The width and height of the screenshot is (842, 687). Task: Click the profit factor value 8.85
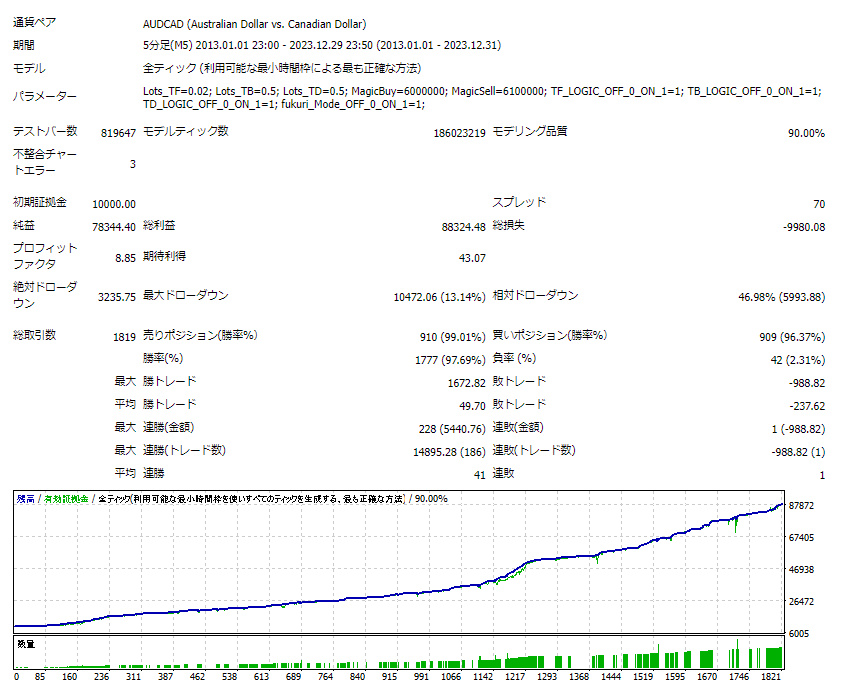coord(126,258)
